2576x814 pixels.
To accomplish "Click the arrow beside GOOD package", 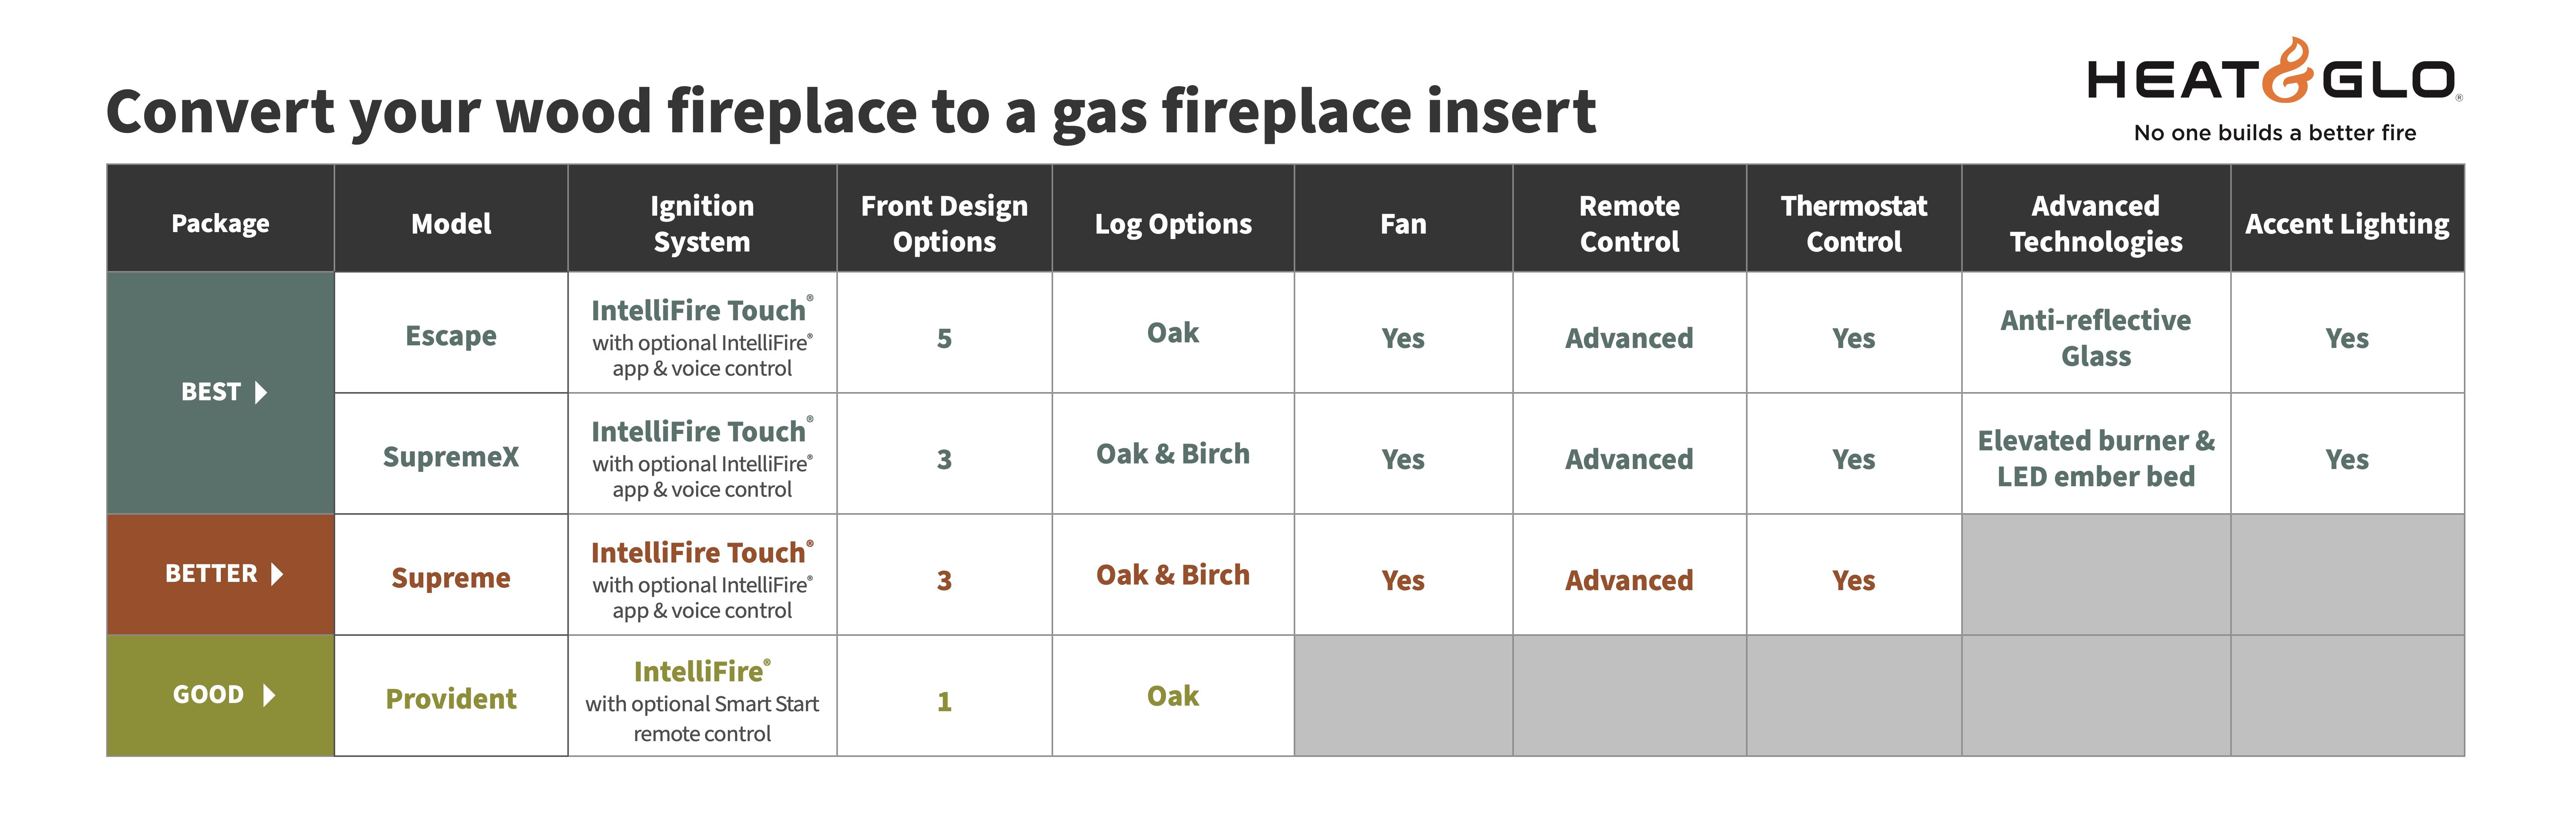I will click(268, 695).
